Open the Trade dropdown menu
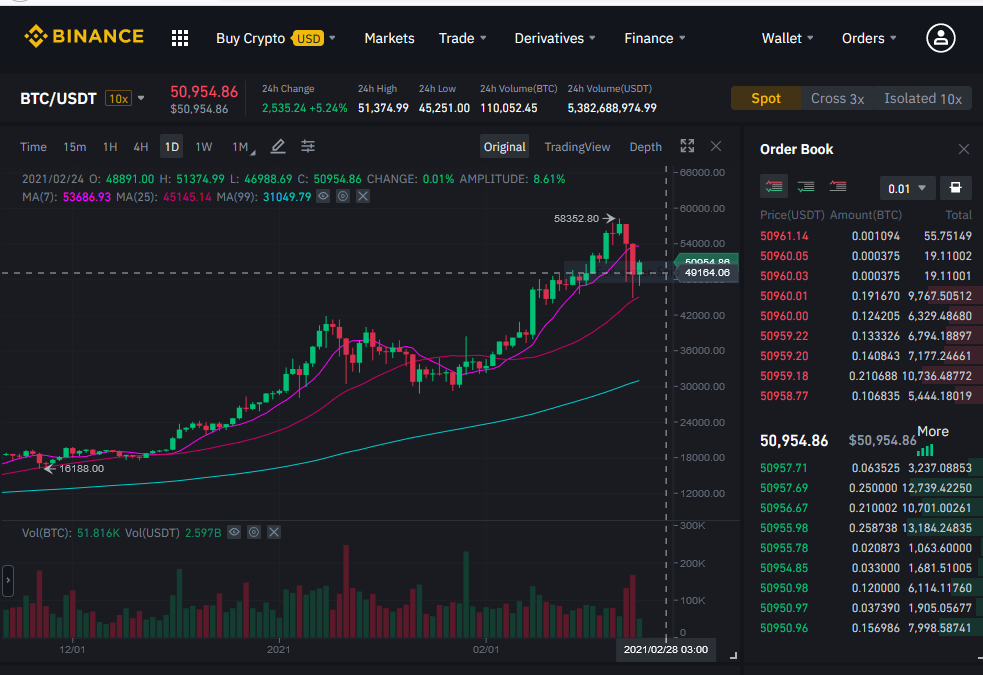Screen dimensions: 983x675 [x=463, y=38]
